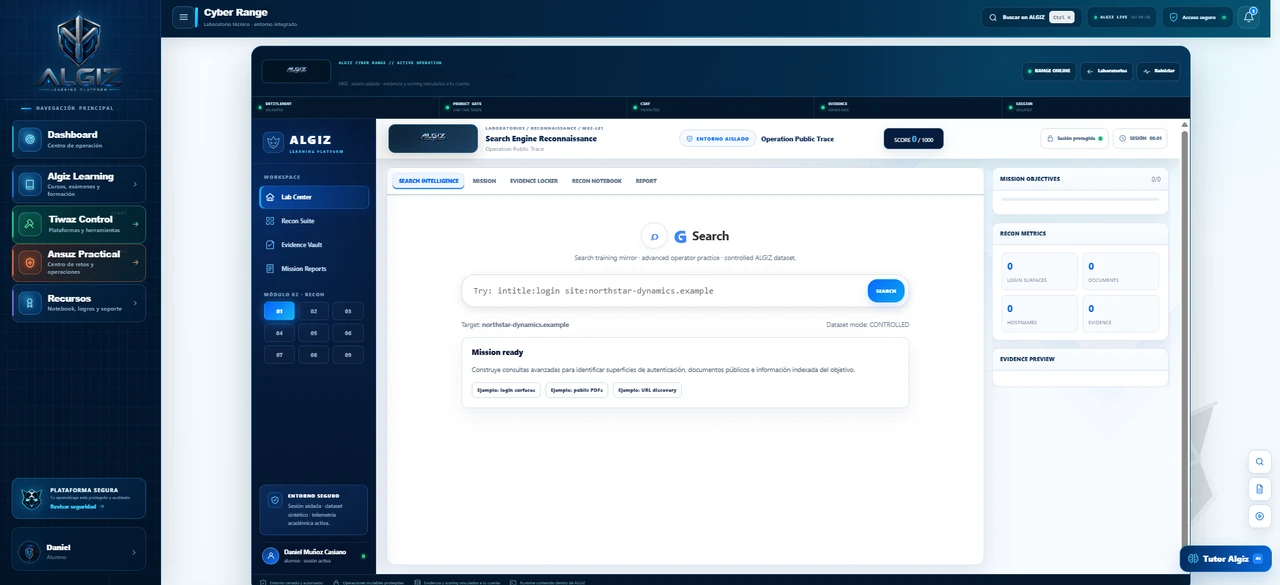Image resolution: width=1280 pixels, height=585 pixels.
Task: Follow the Revisar seguridad link
Action: [76, 506]
